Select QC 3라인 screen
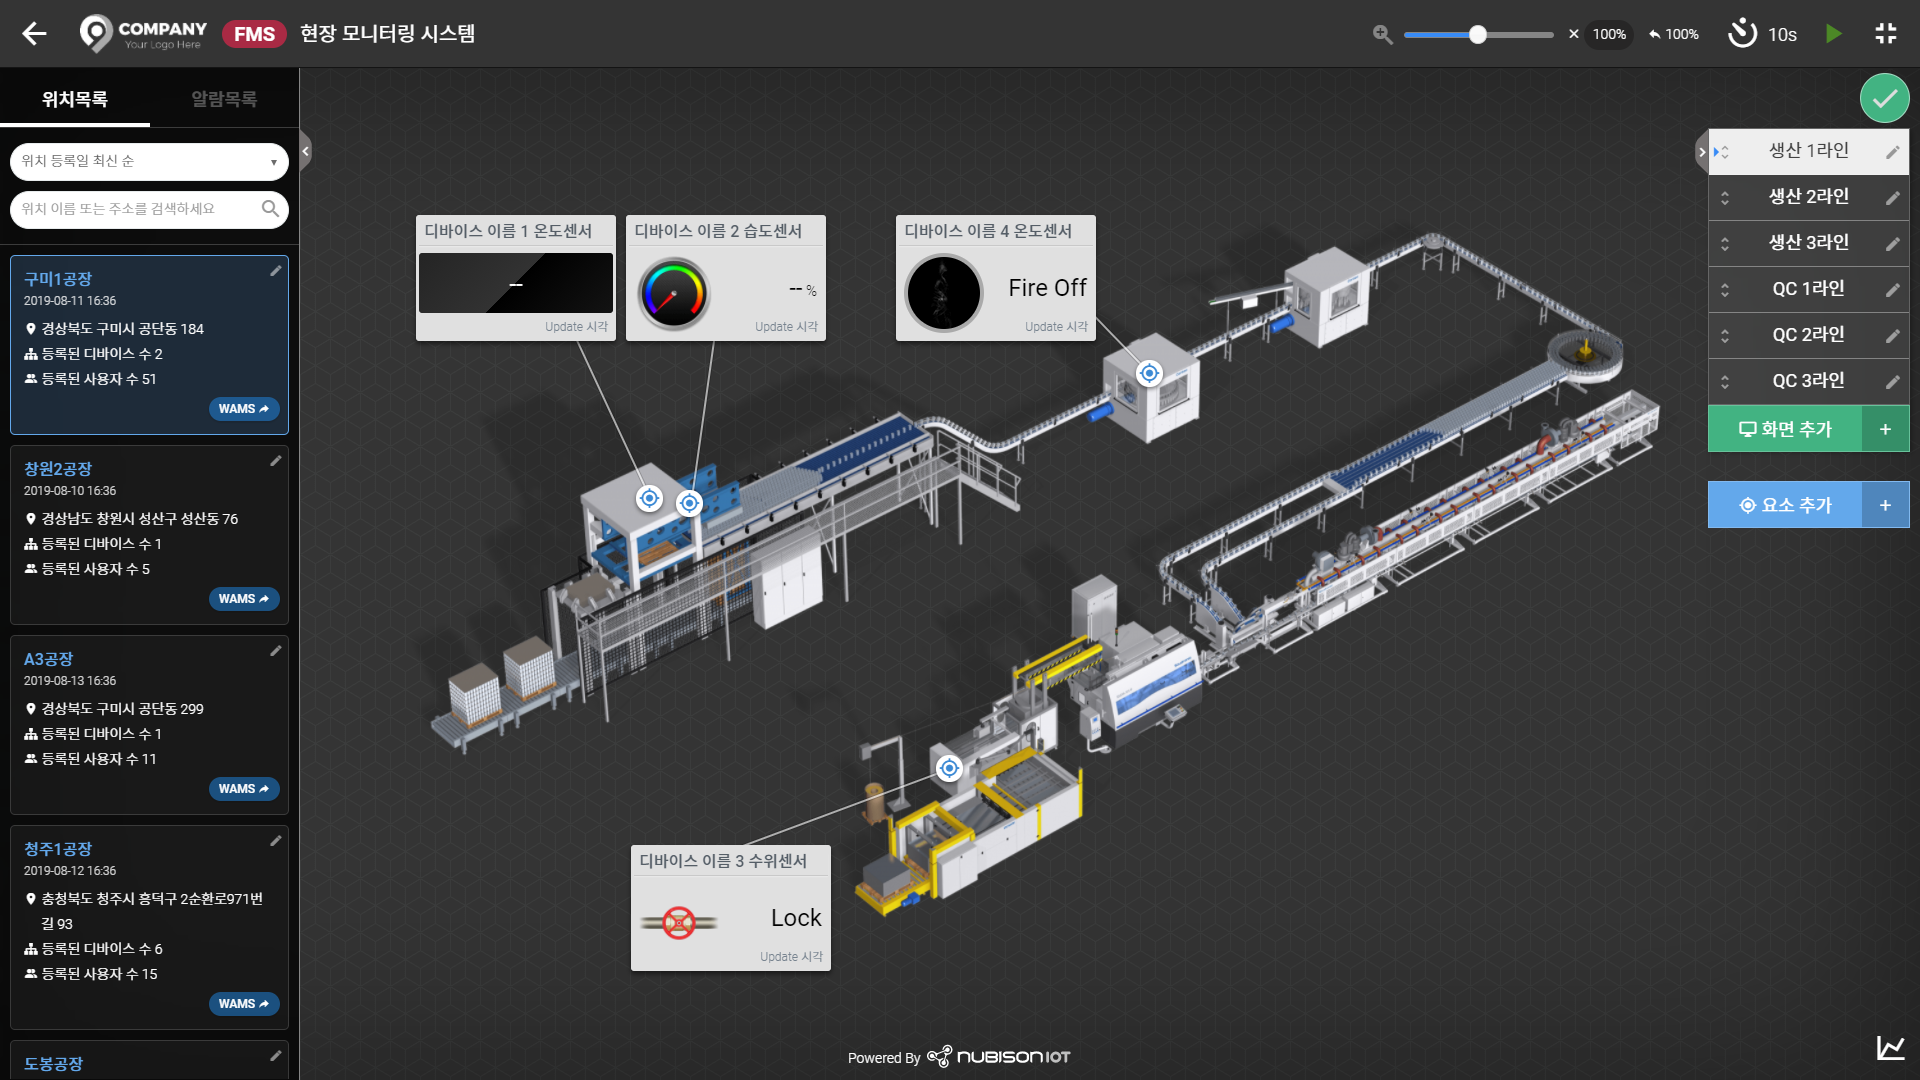1920x1080 pixels. tap(1808, 381)
